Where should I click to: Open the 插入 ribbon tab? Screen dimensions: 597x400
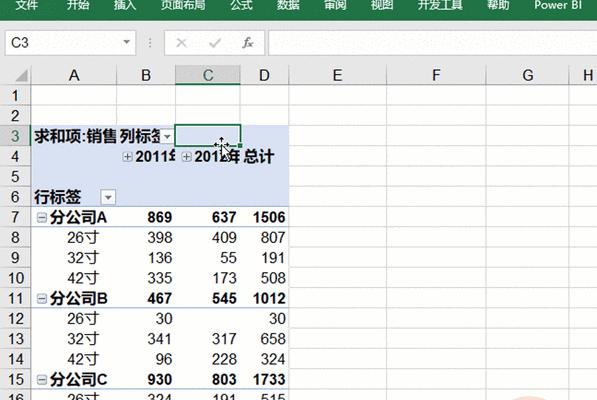pos(125,5)
